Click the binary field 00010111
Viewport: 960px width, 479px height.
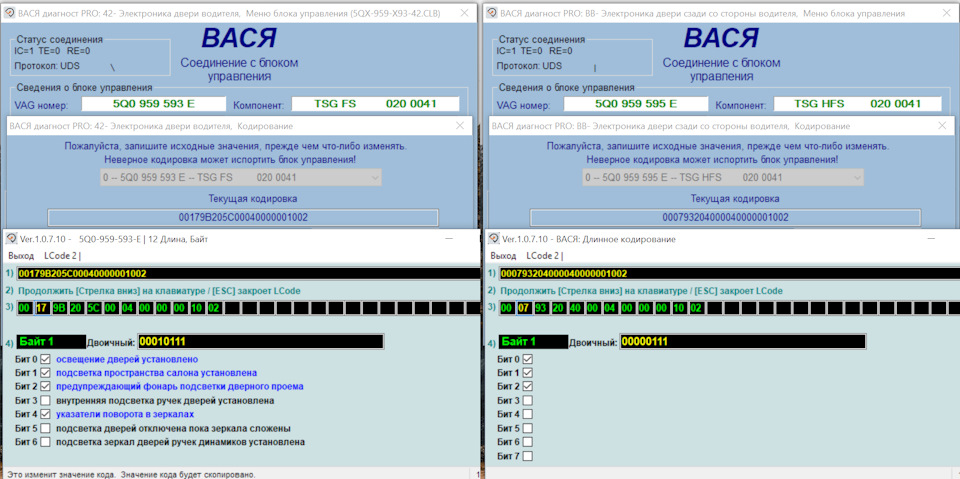[261, 342]
